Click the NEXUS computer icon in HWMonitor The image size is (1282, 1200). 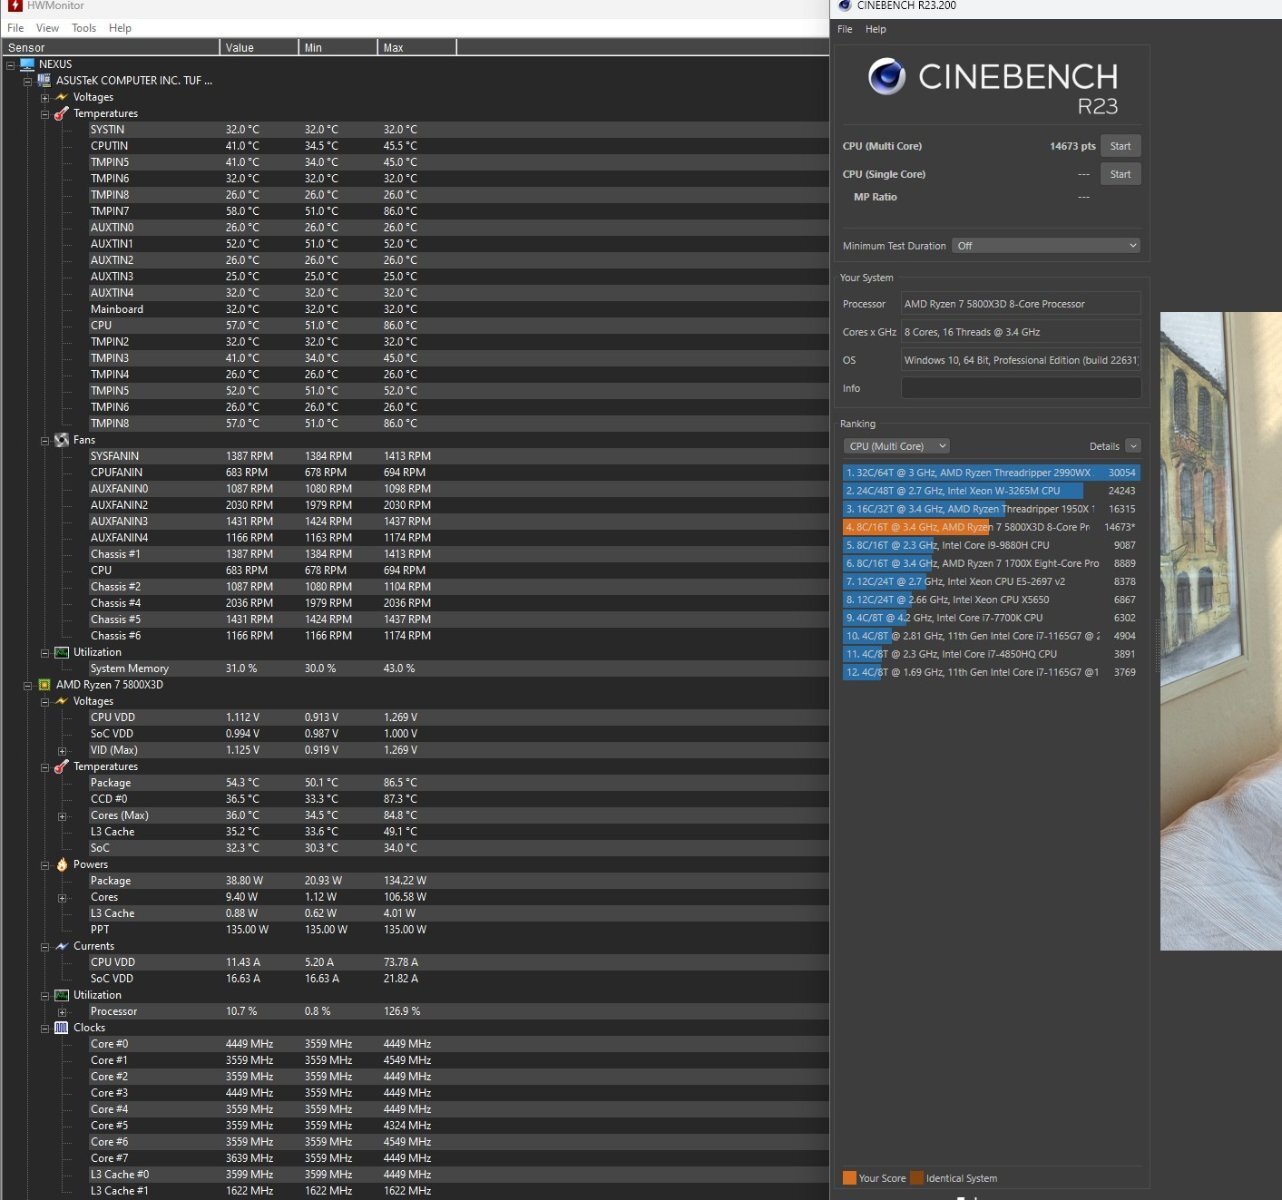[x=27, y=64]
